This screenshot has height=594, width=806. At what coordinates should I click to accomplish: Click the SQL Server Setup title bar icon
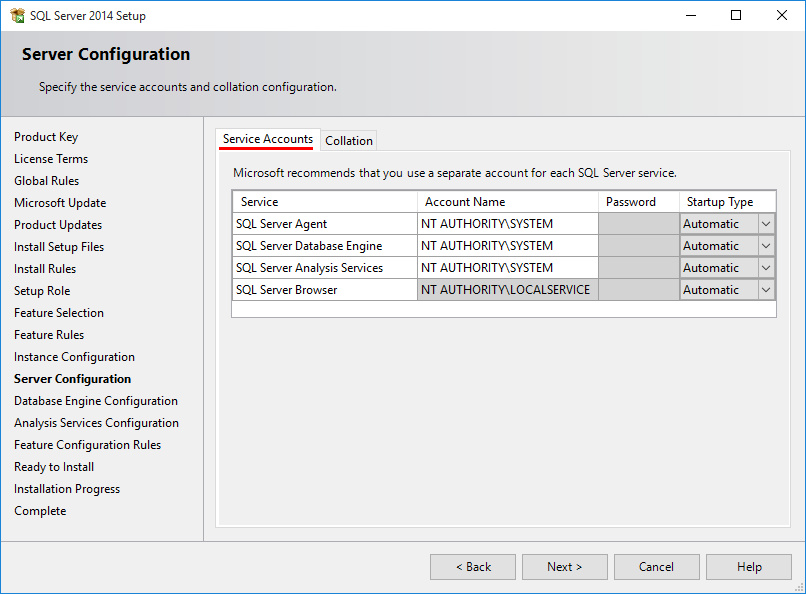coord(17,15)
